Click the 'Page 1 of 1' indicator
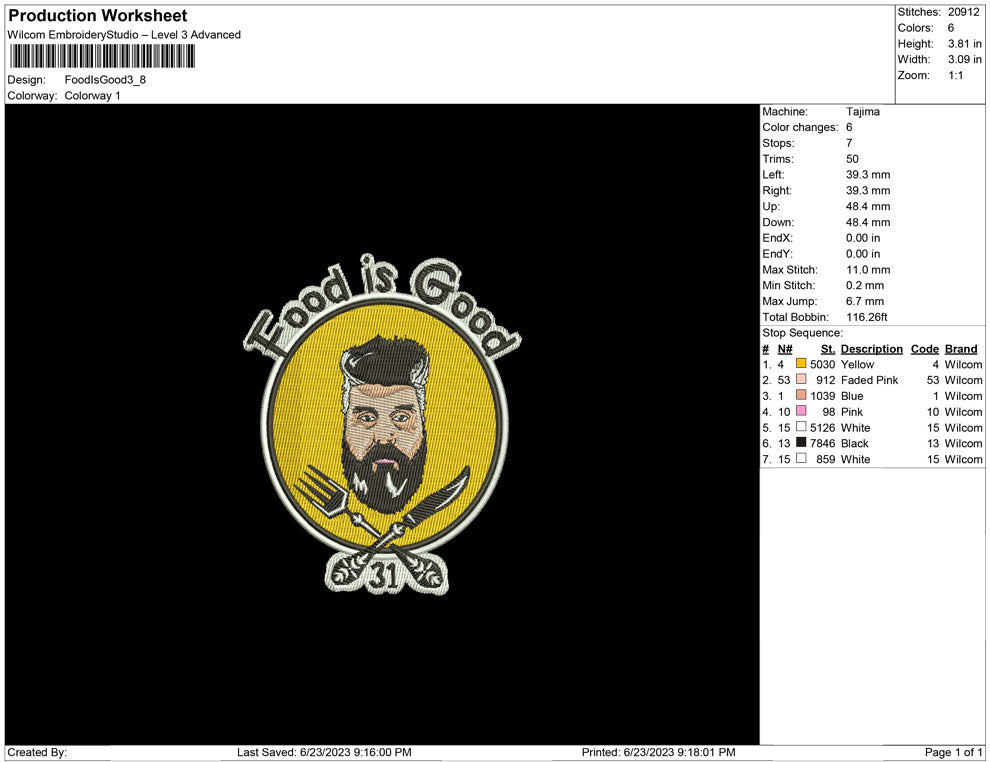 (953, 752)
